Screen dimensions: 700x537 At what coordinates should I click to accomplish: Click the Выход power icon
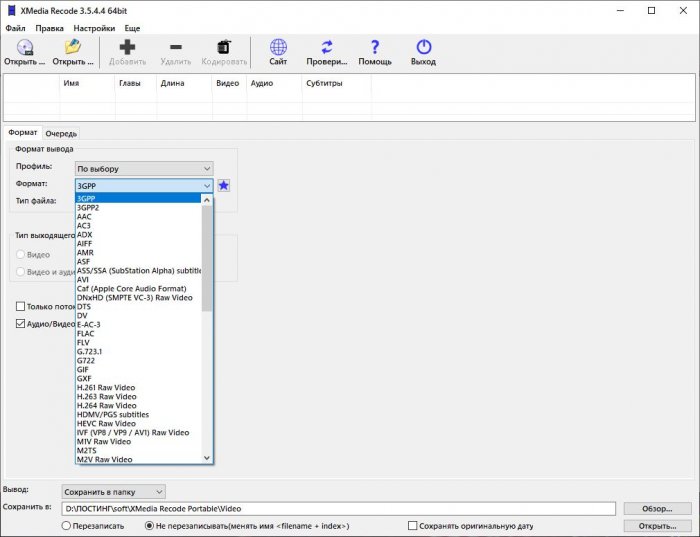[x=424, y=47]
